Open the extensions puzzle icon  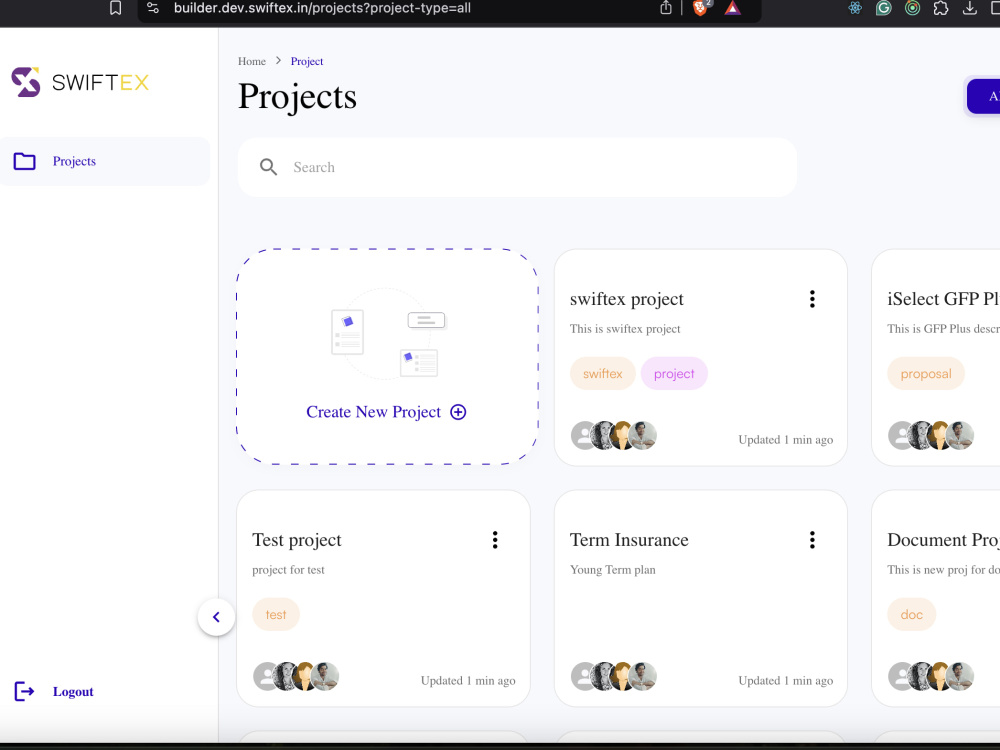tap(941, 8)
